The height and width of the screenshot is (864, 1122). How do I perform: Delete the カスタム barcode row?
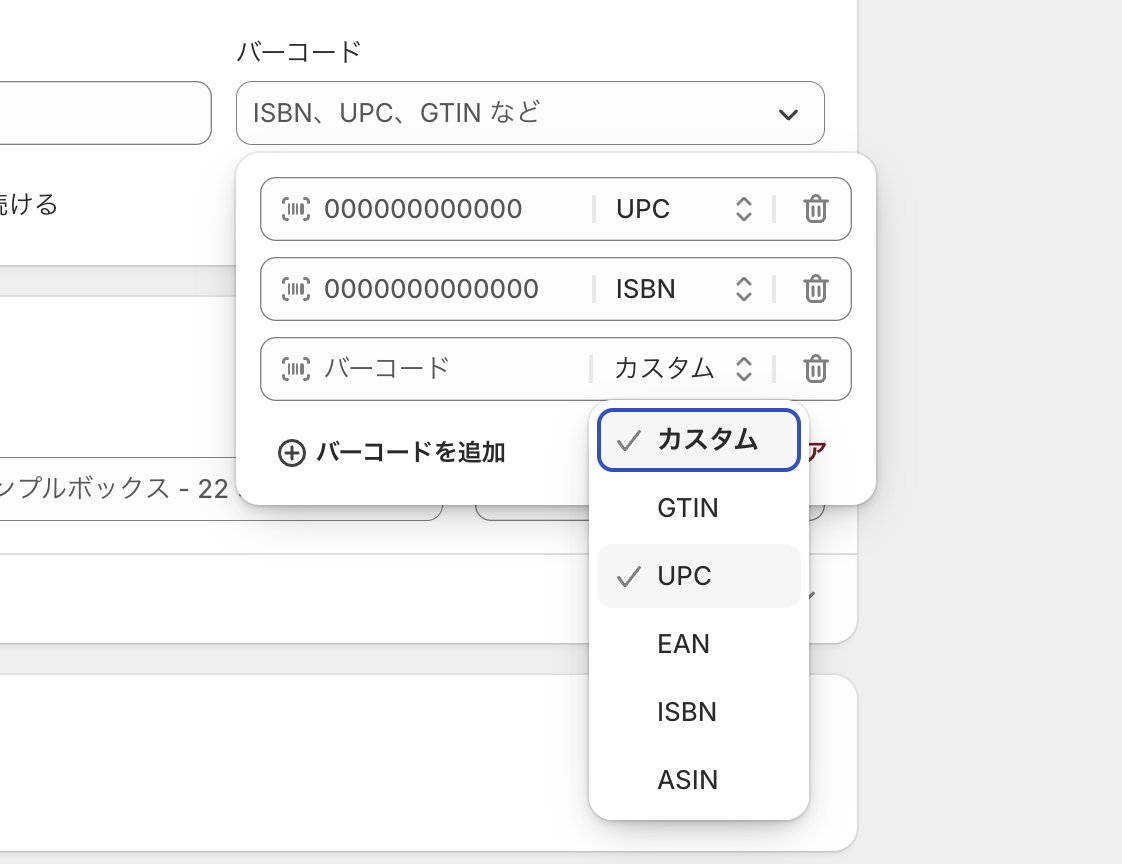tap(816, 369)
